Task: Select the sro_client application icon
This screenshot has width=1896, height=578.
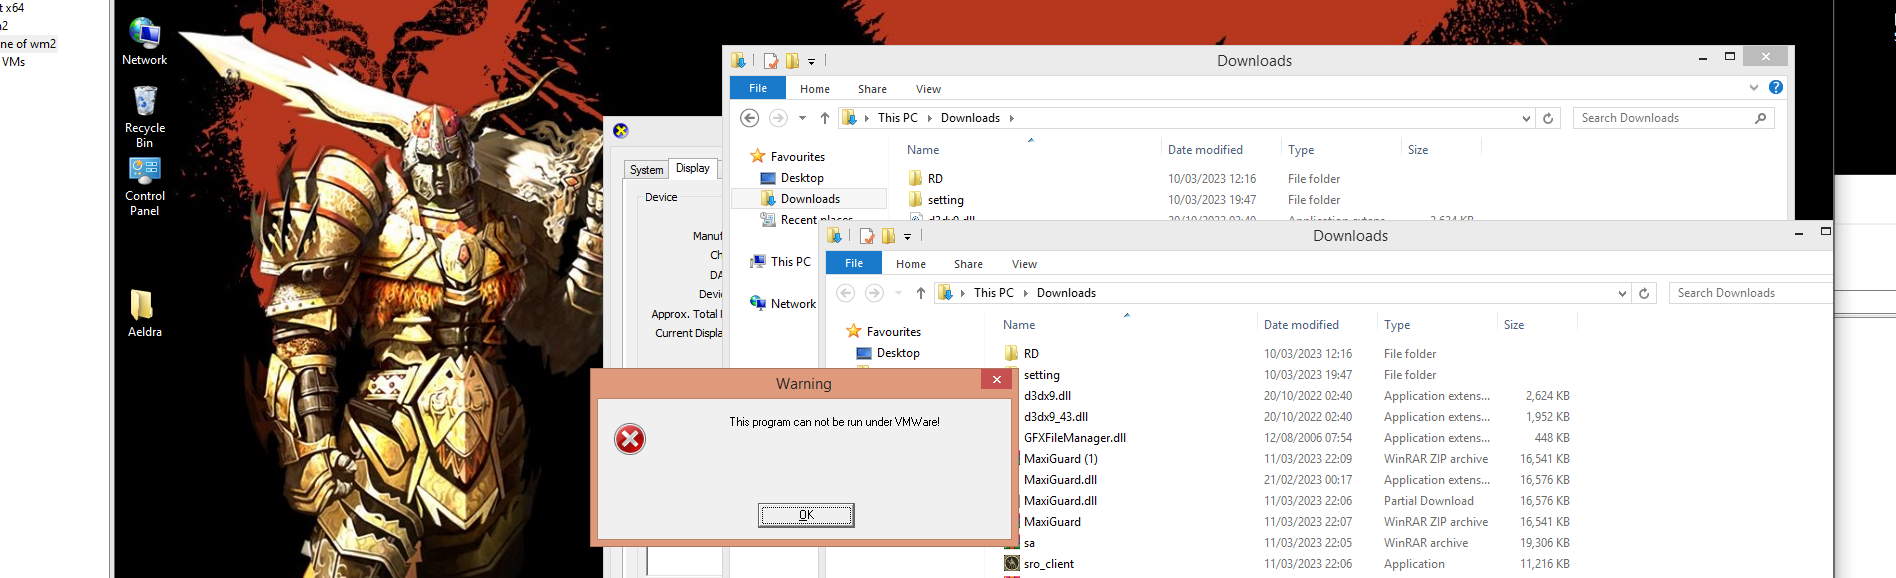Action: (1012, 564)
